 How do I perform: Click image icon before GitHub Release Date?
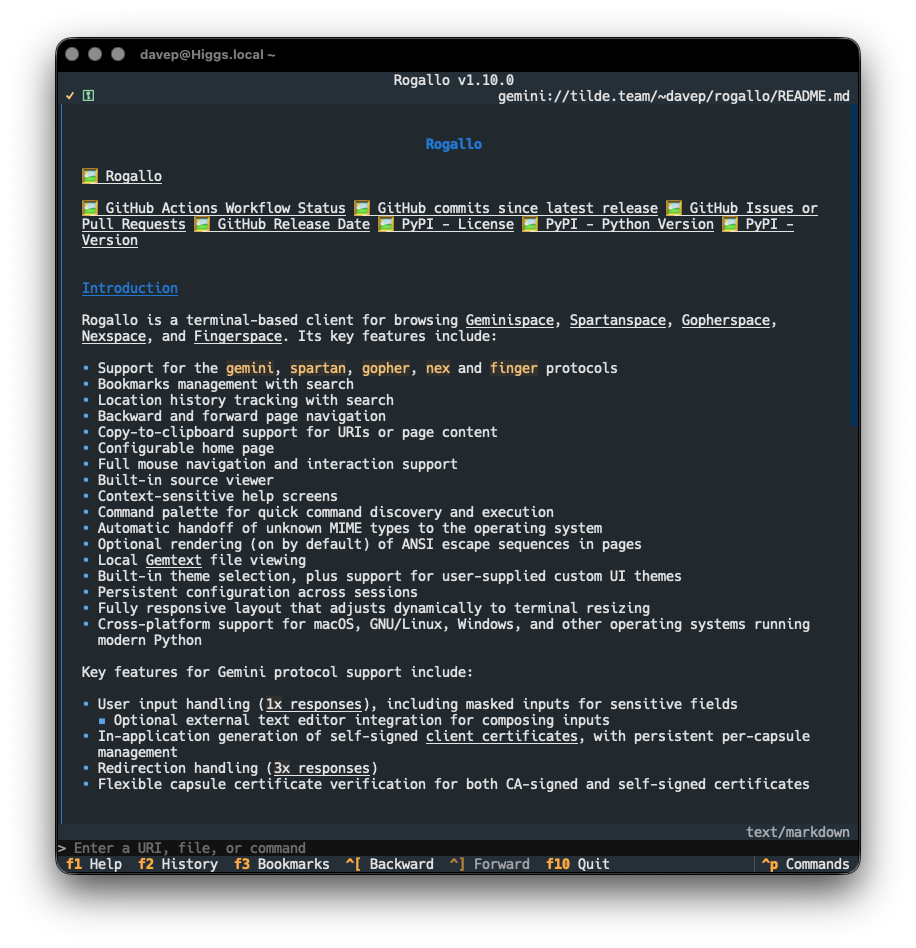click(202, 224)
